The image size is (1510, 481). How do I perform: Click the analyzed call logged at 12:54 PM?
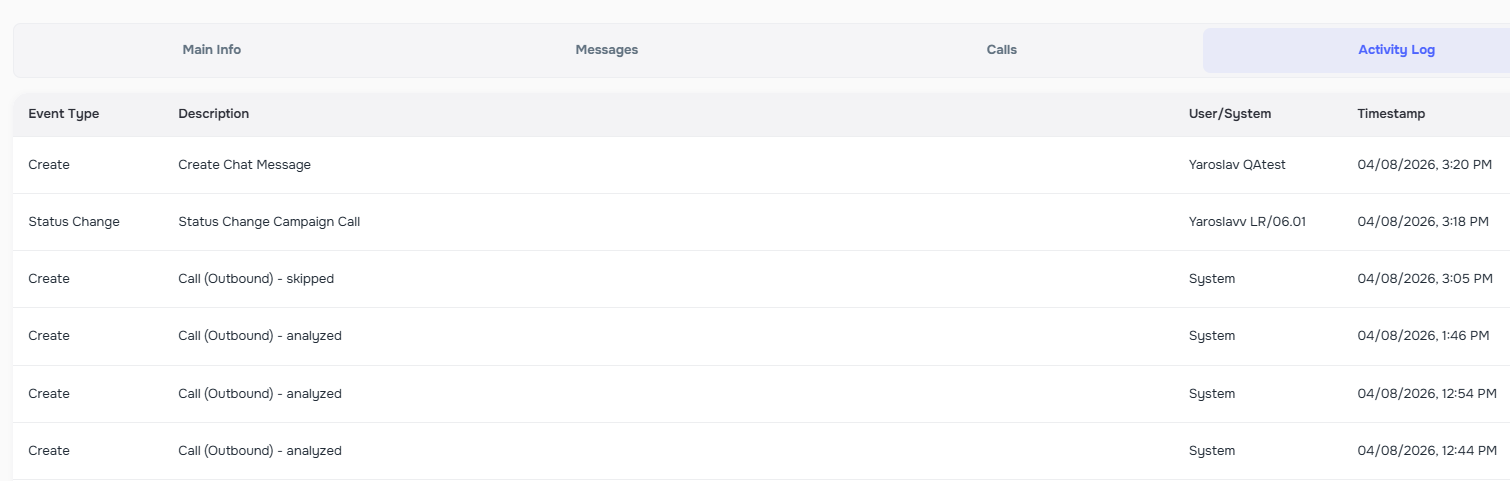pos(260,394)
